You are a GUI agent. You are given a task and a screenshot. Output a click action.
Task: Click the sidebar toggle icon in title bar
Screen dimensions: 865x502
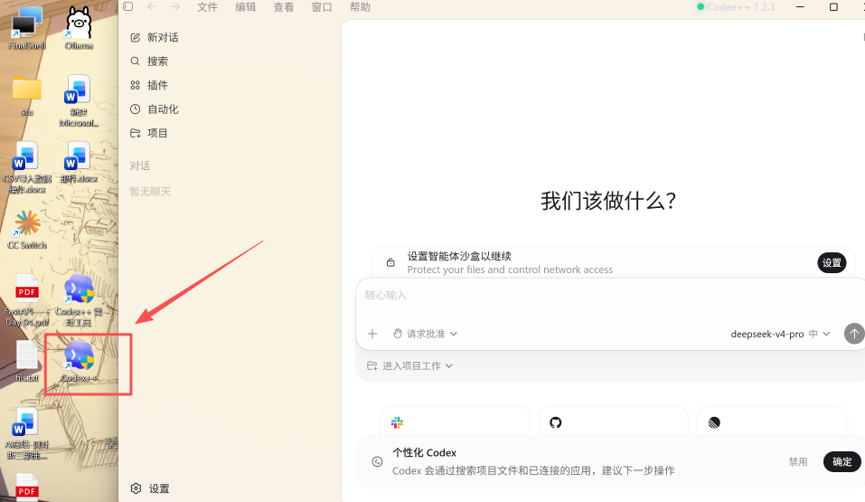click(x=128, y=7)
